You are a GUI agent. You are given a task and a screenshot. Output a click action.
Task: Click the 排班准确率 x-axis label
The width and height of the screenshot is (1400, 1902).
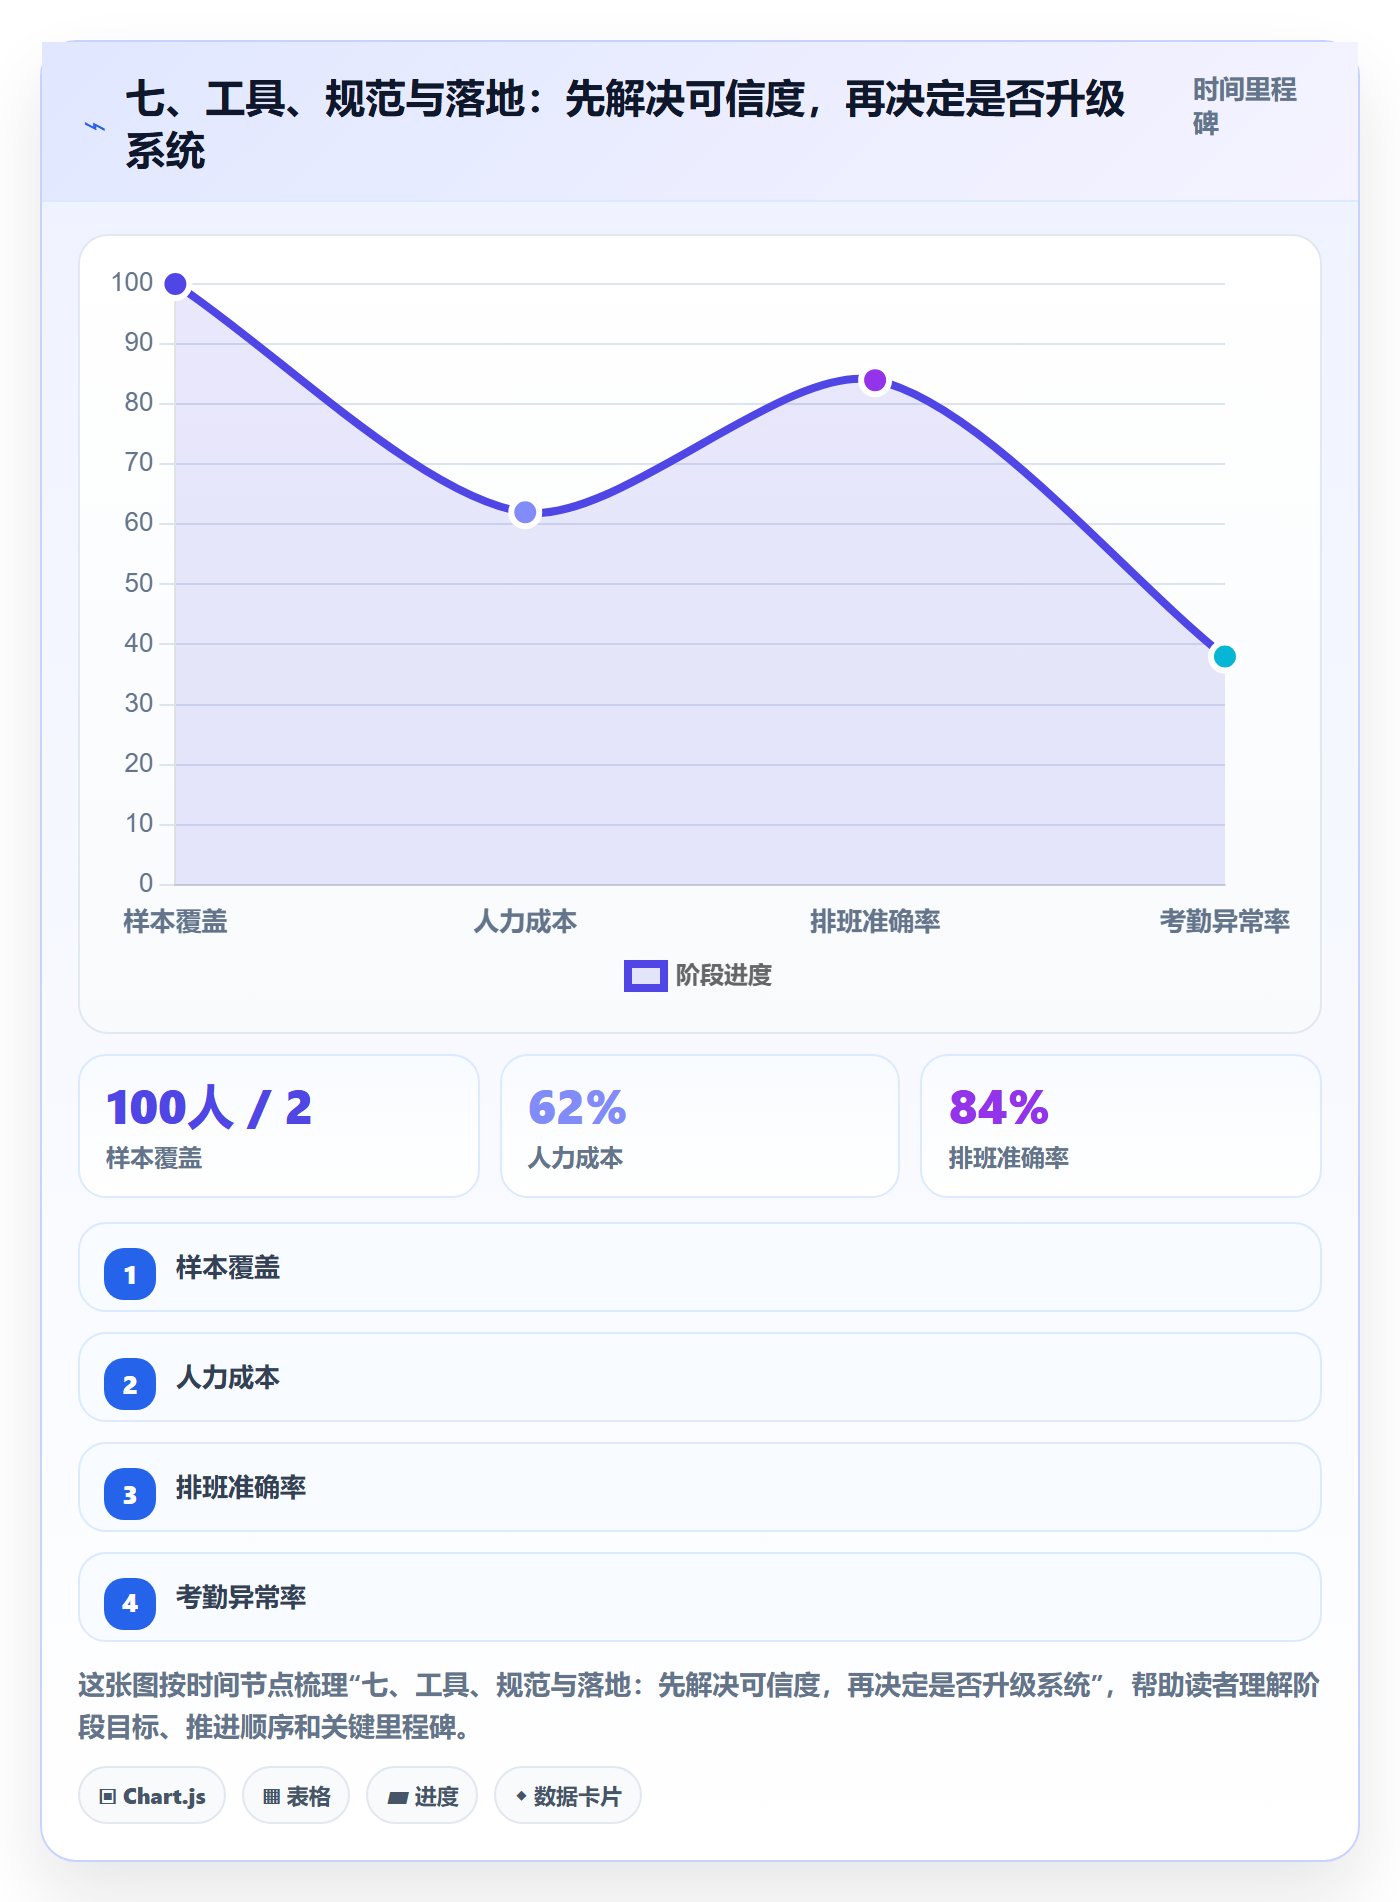pyautogui.click(x=875, y=921)
